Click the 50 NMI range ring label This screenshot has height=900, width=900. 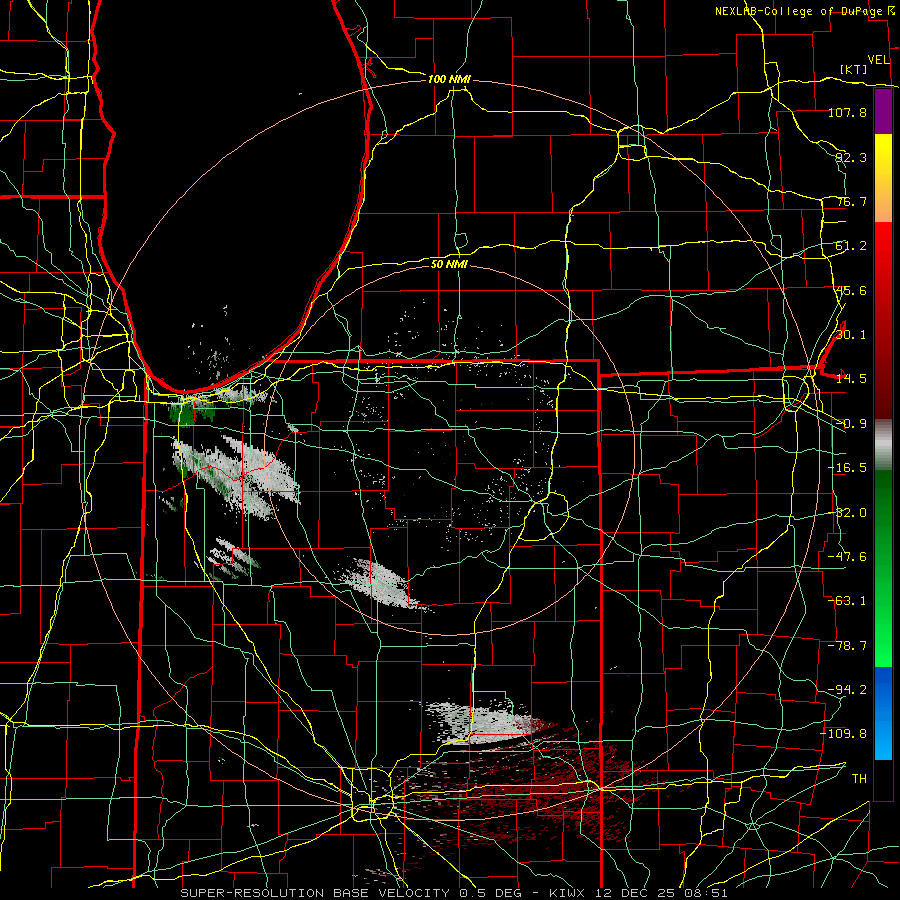[449, 264]
